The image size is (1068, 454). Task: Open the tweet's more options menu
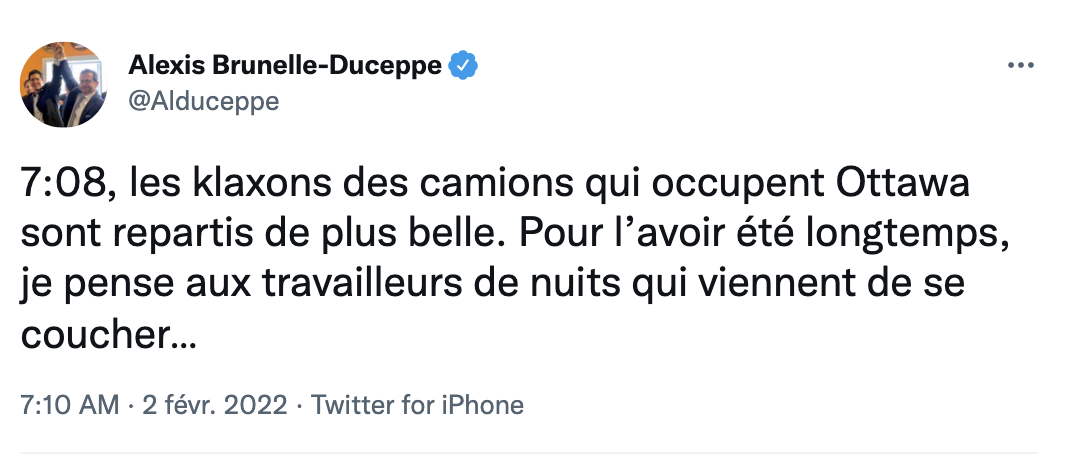pos(1019,66)
